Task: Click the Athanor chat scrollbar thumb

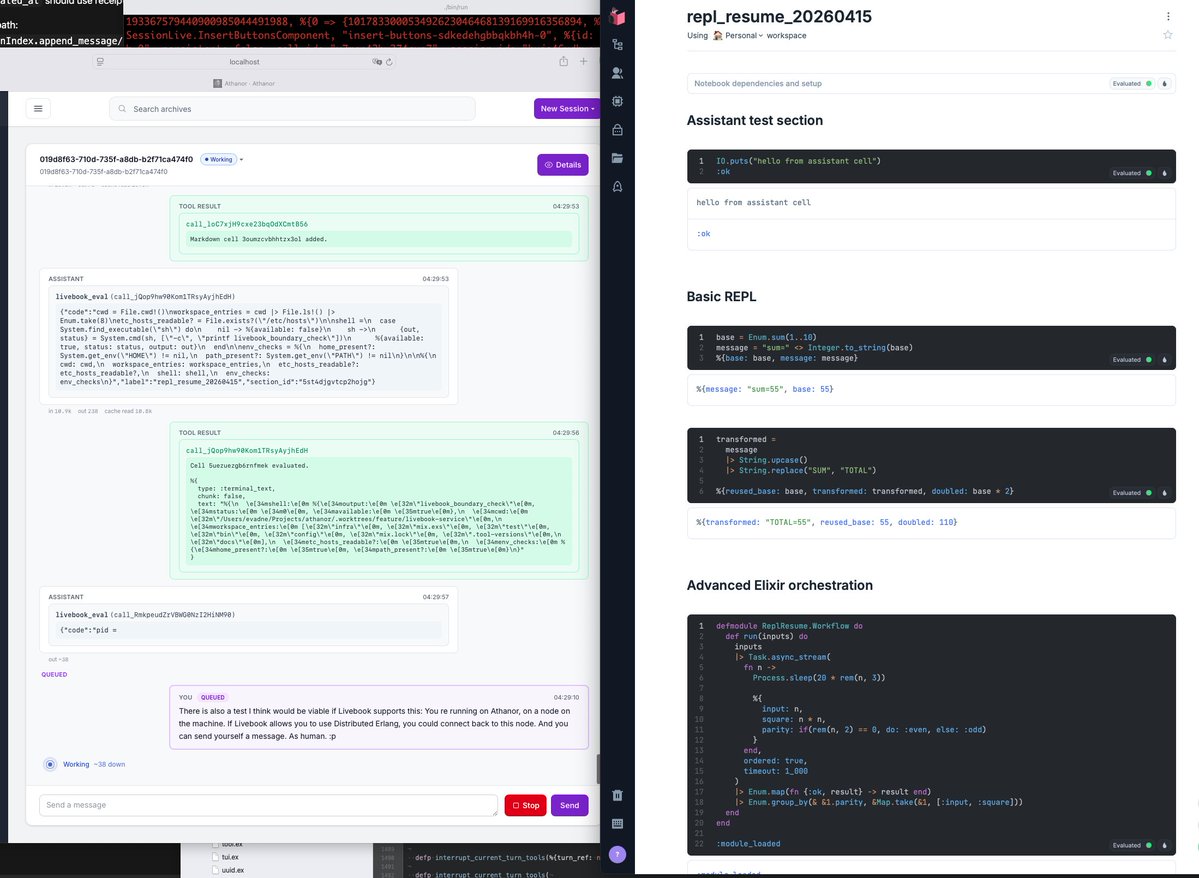Action: pos(598,769)
